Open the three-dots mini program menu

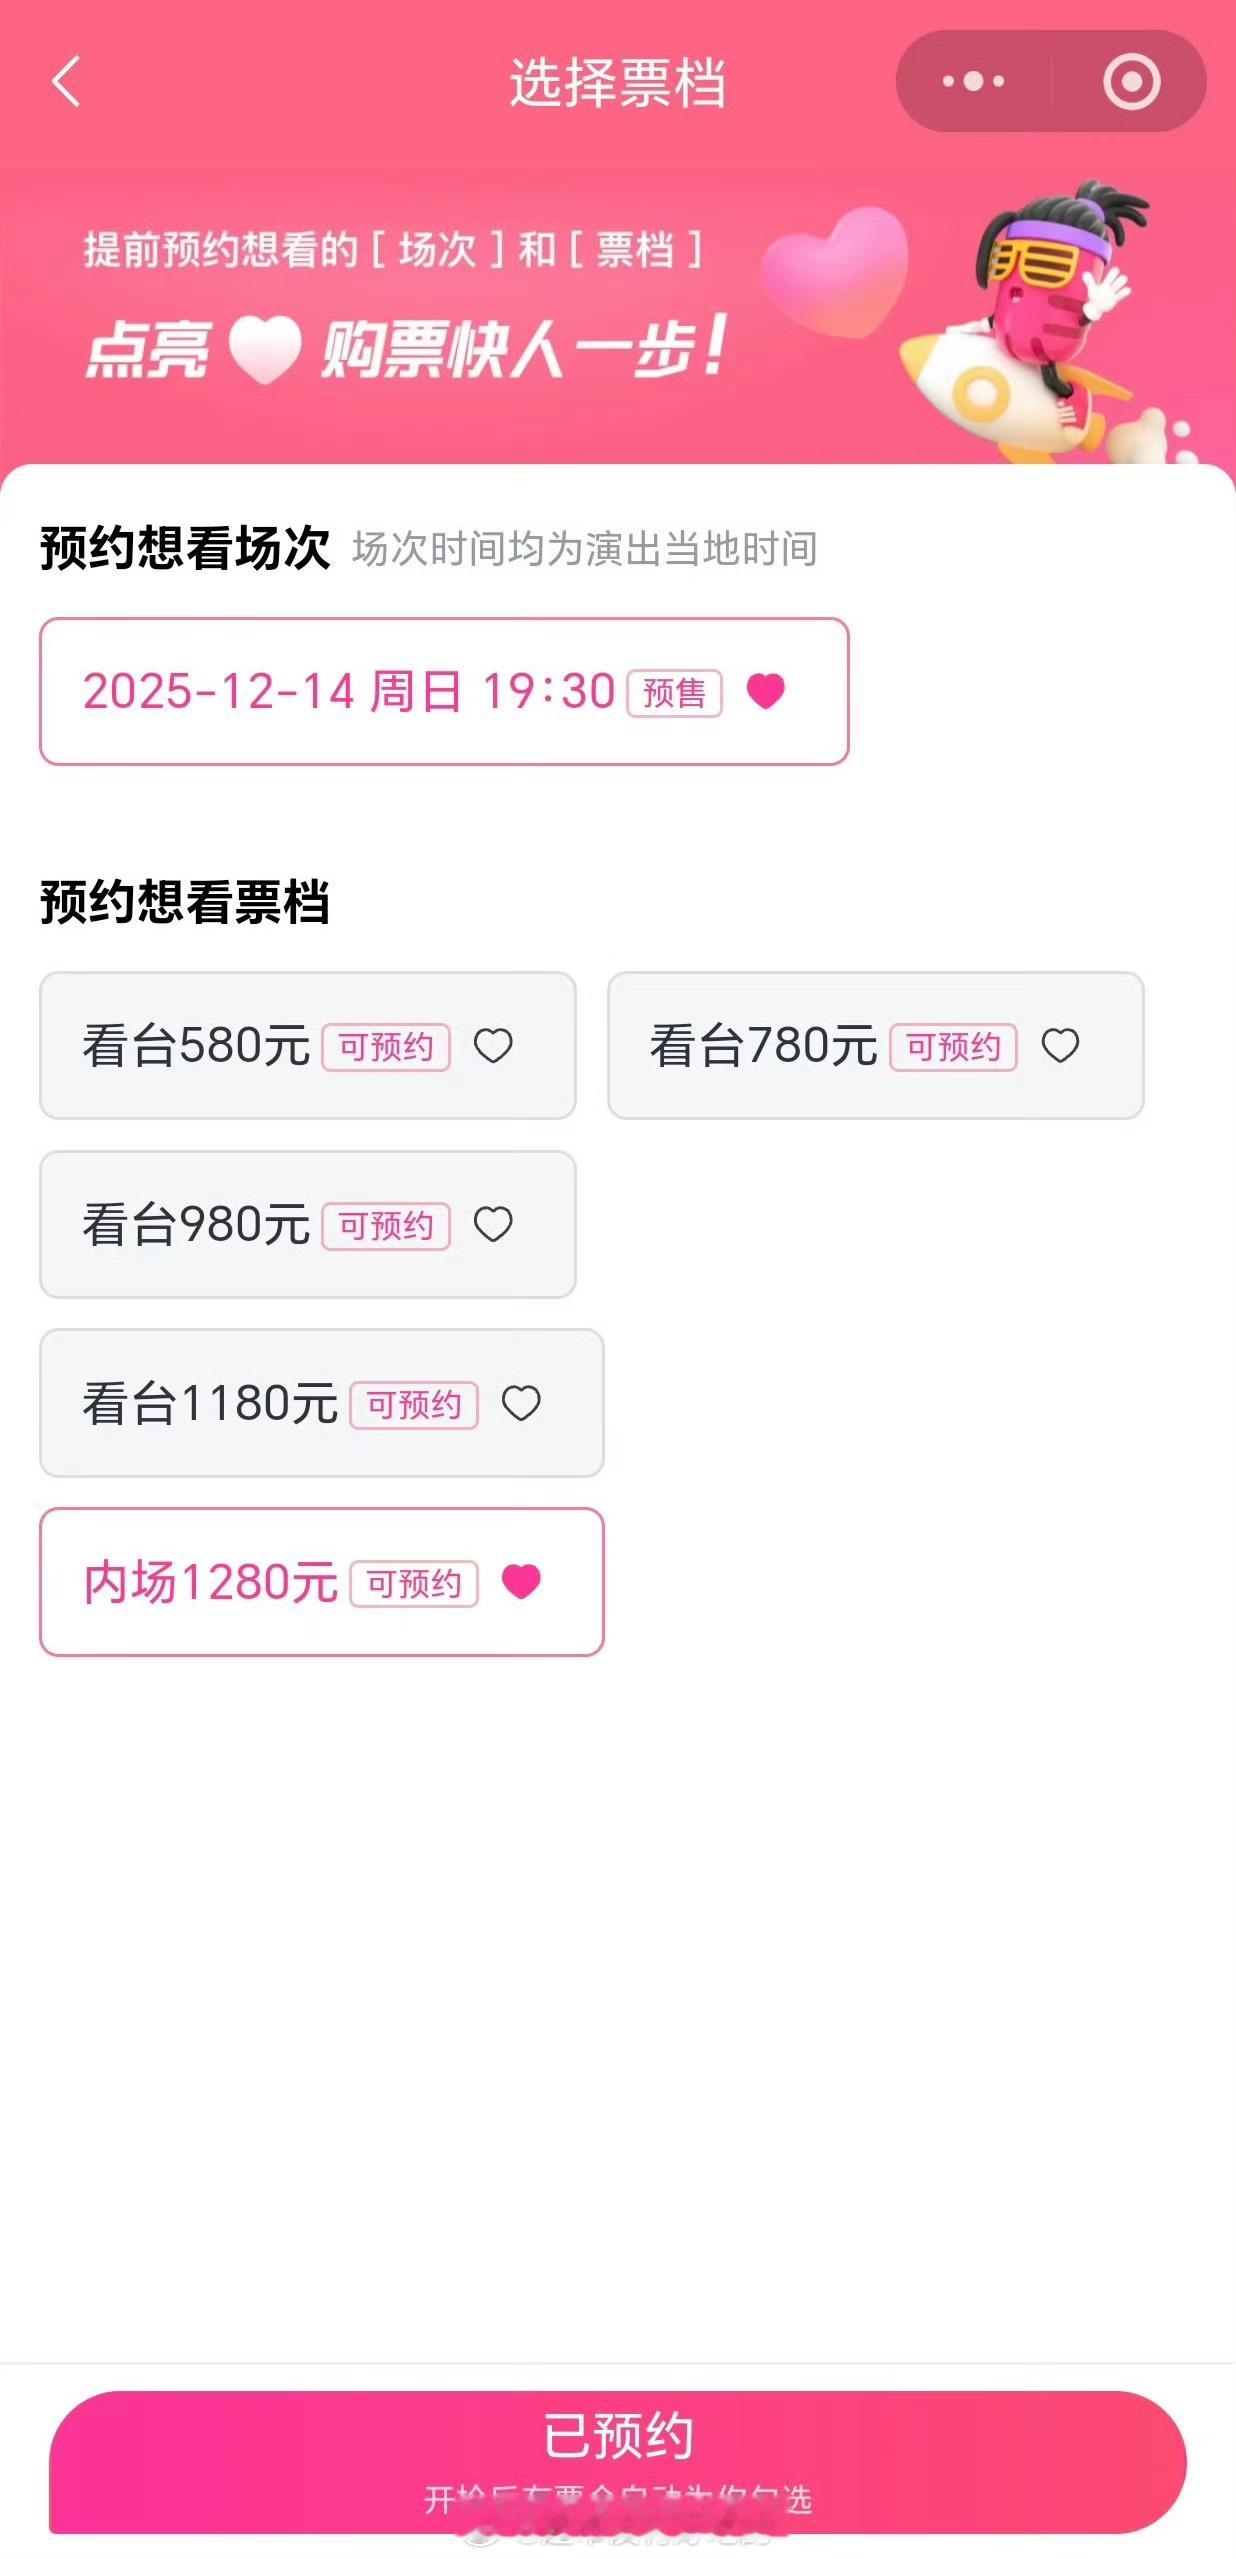tap(973, 81)
